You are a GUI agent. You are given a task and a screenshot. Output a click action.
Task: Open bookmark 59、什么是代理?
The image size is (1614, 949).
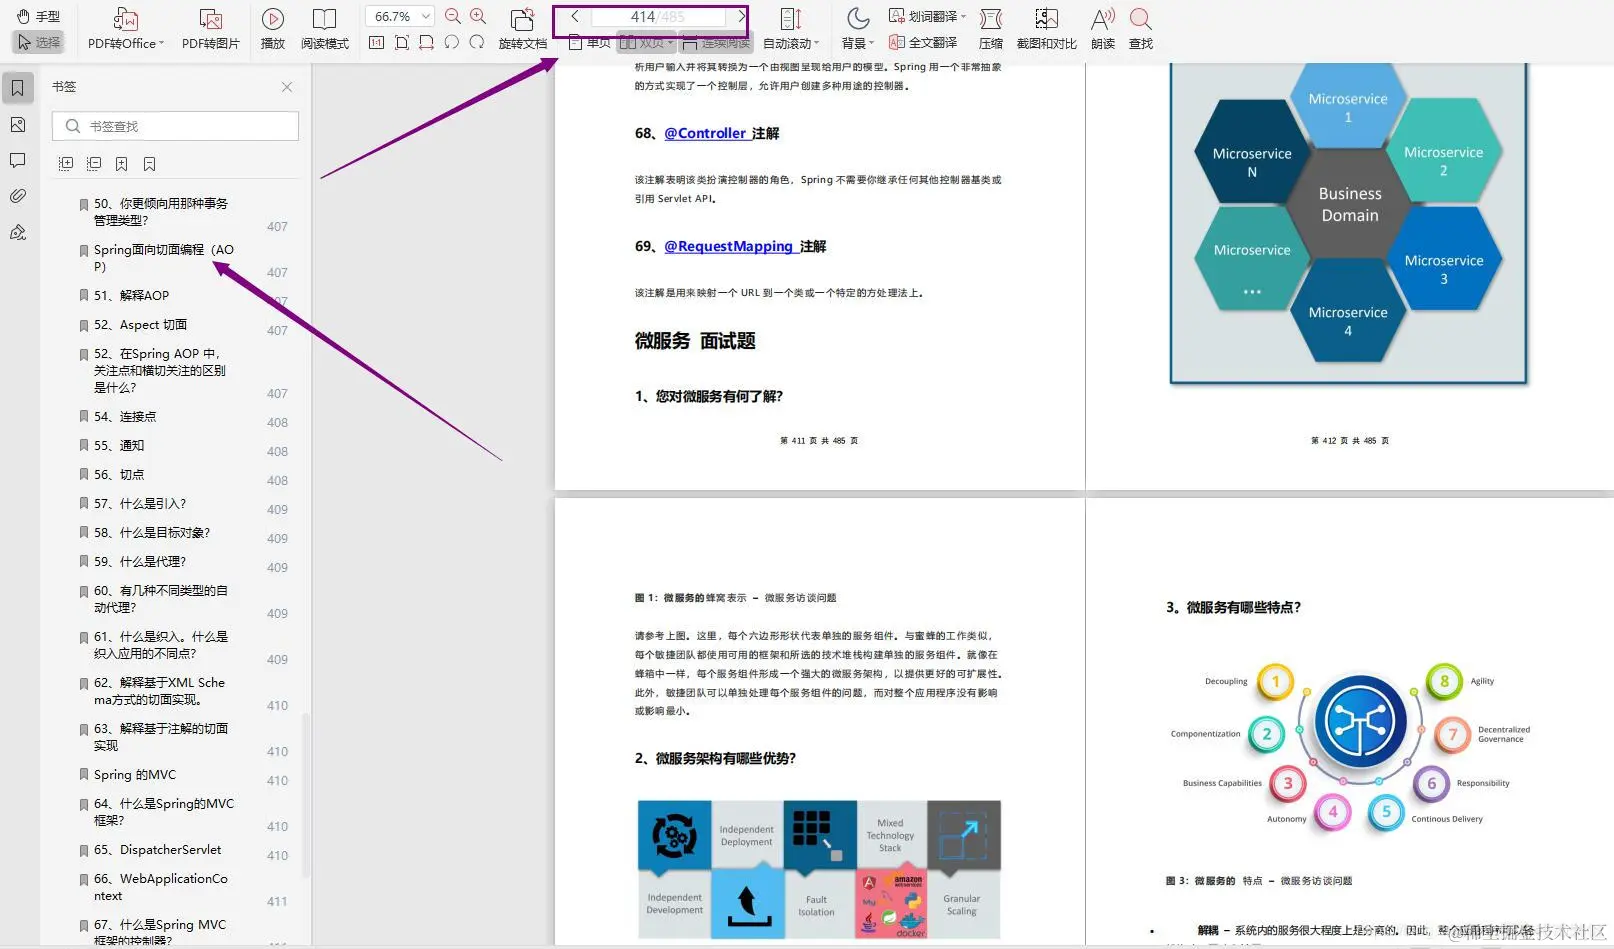pos(140,561)
